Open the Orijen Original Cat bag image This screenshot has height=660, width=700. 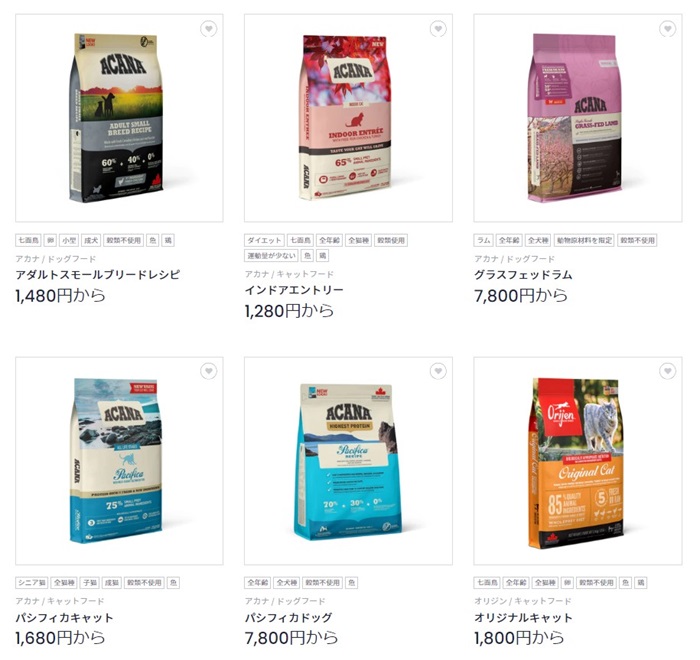pyautogui.click(x=576, y=464)
